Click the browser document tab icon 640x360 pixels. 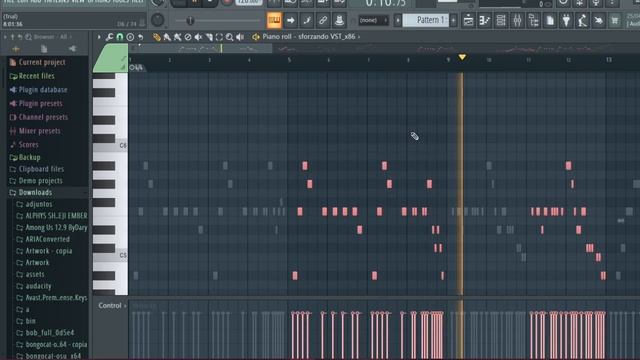(44, 49)
